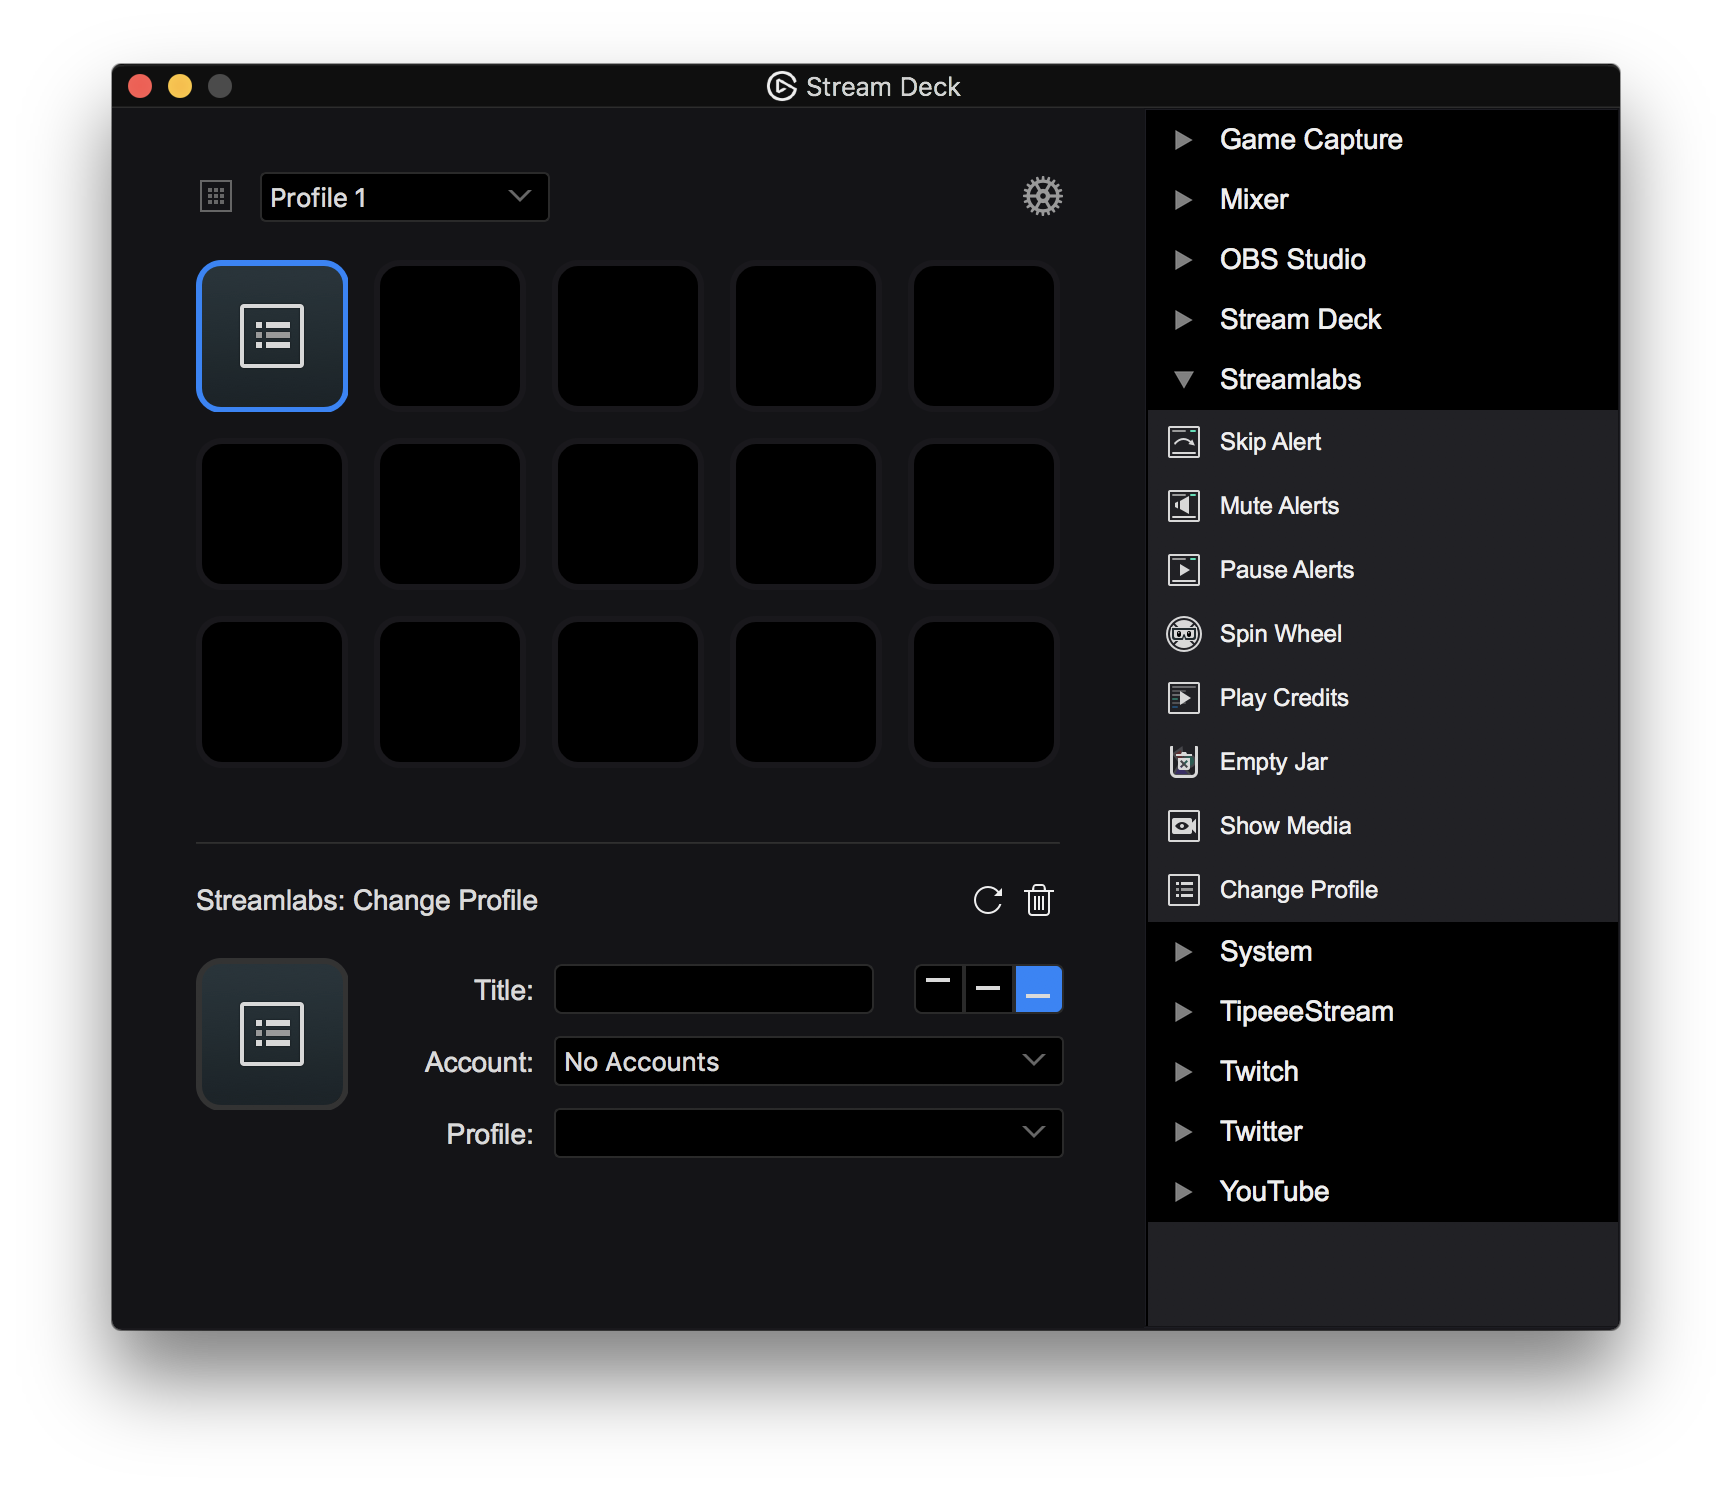Click the red close window button
The width and height of the screenshot is (1732, 1490).
140,86
